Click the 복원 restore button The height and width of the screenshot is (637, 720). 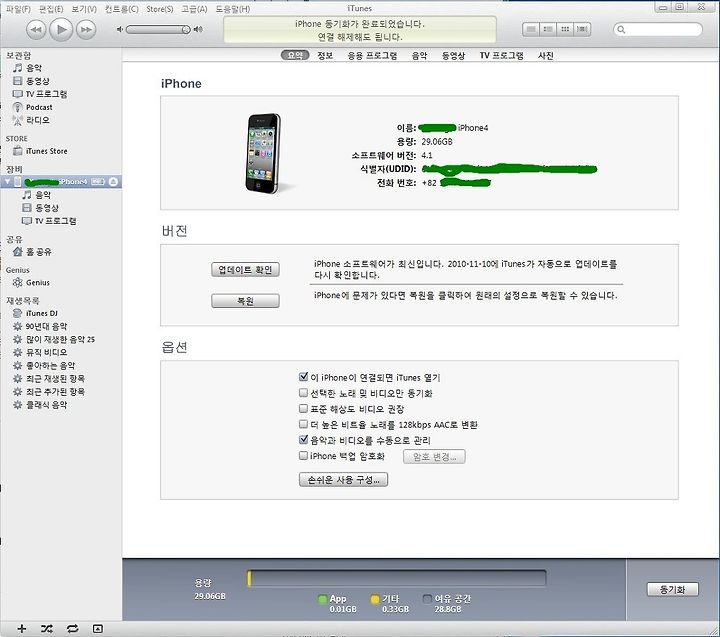point(245,301)
